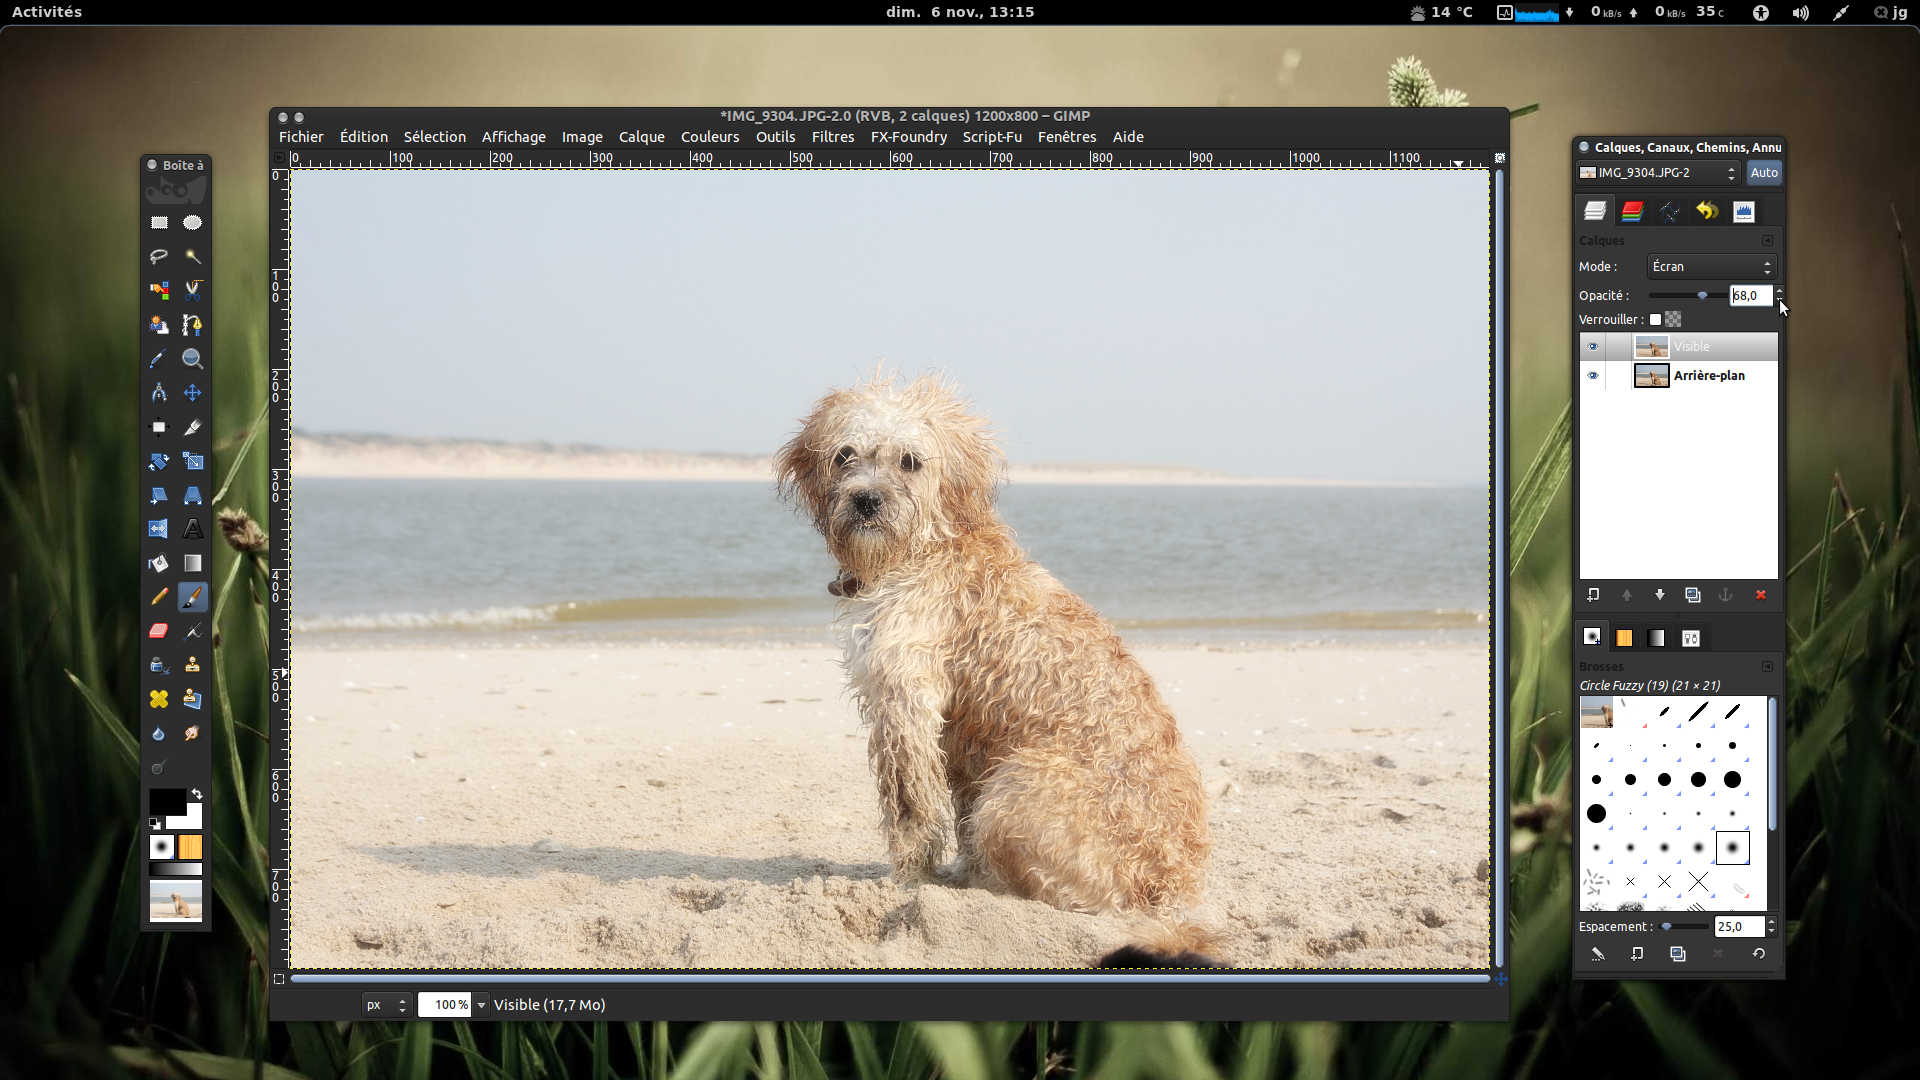This screenshot has width=1920, height=1080.
Task: Open the IMG_9304.JPG-2 image selector dropdown
Action: [1657, 173]
